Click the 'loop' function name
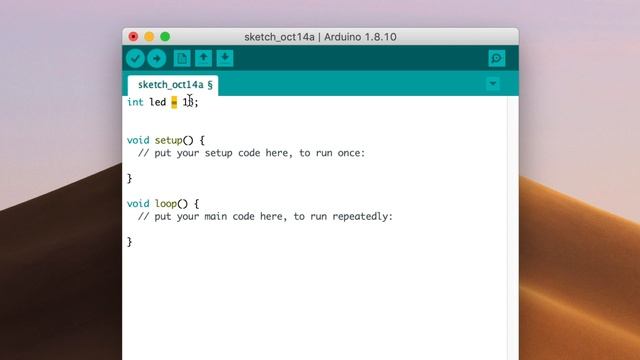Viewport: 640px width, 360px height. click(x=166, y=204)
